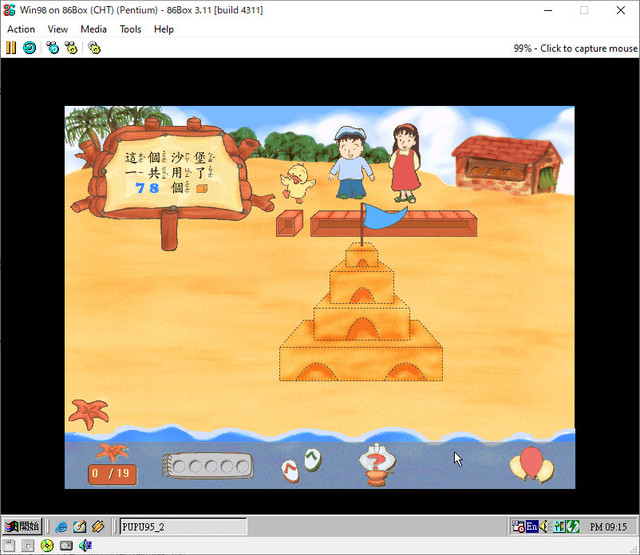This screenshot has height=555, width=640.
Task: Open the Tools menu
Action: 130,29
